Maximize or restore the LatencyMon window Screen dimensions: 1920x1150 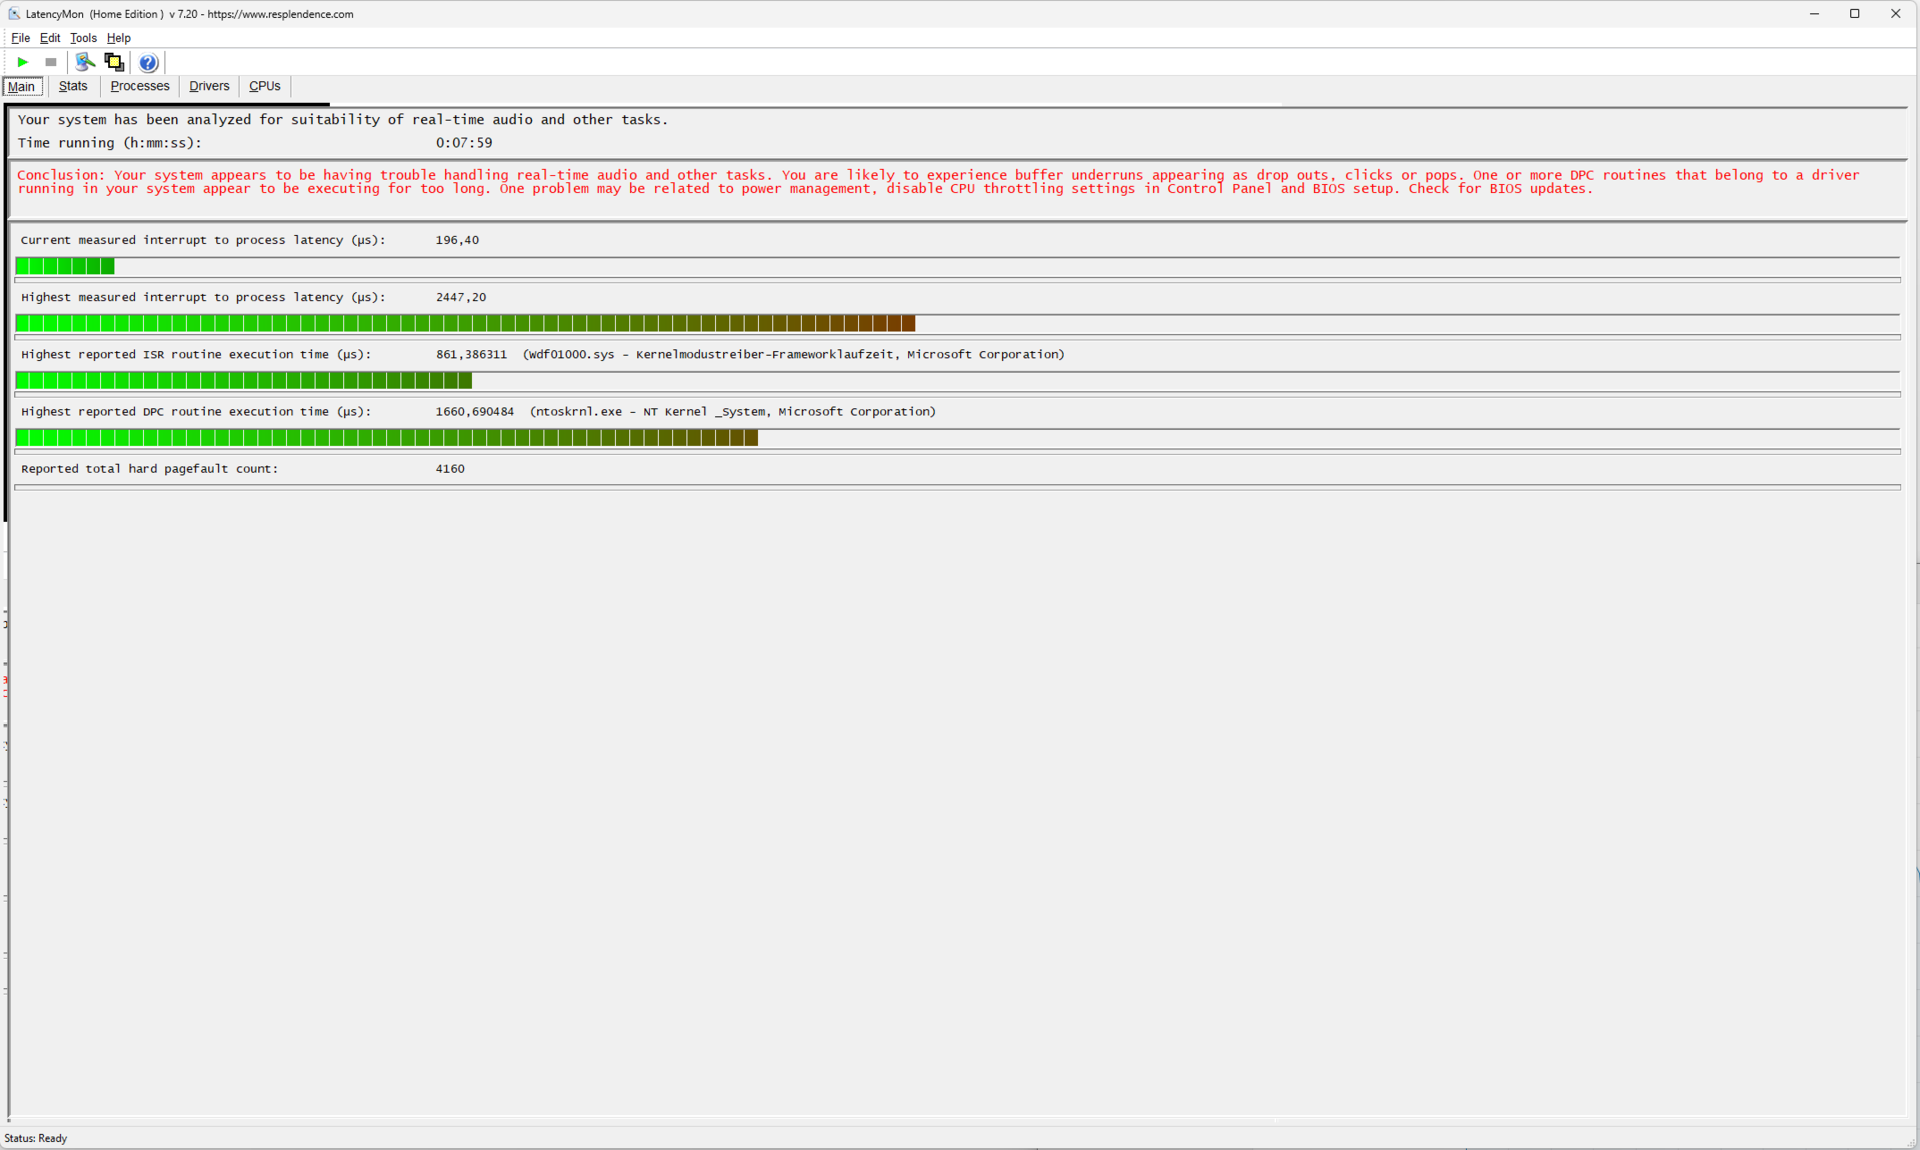pos(1854,14)
